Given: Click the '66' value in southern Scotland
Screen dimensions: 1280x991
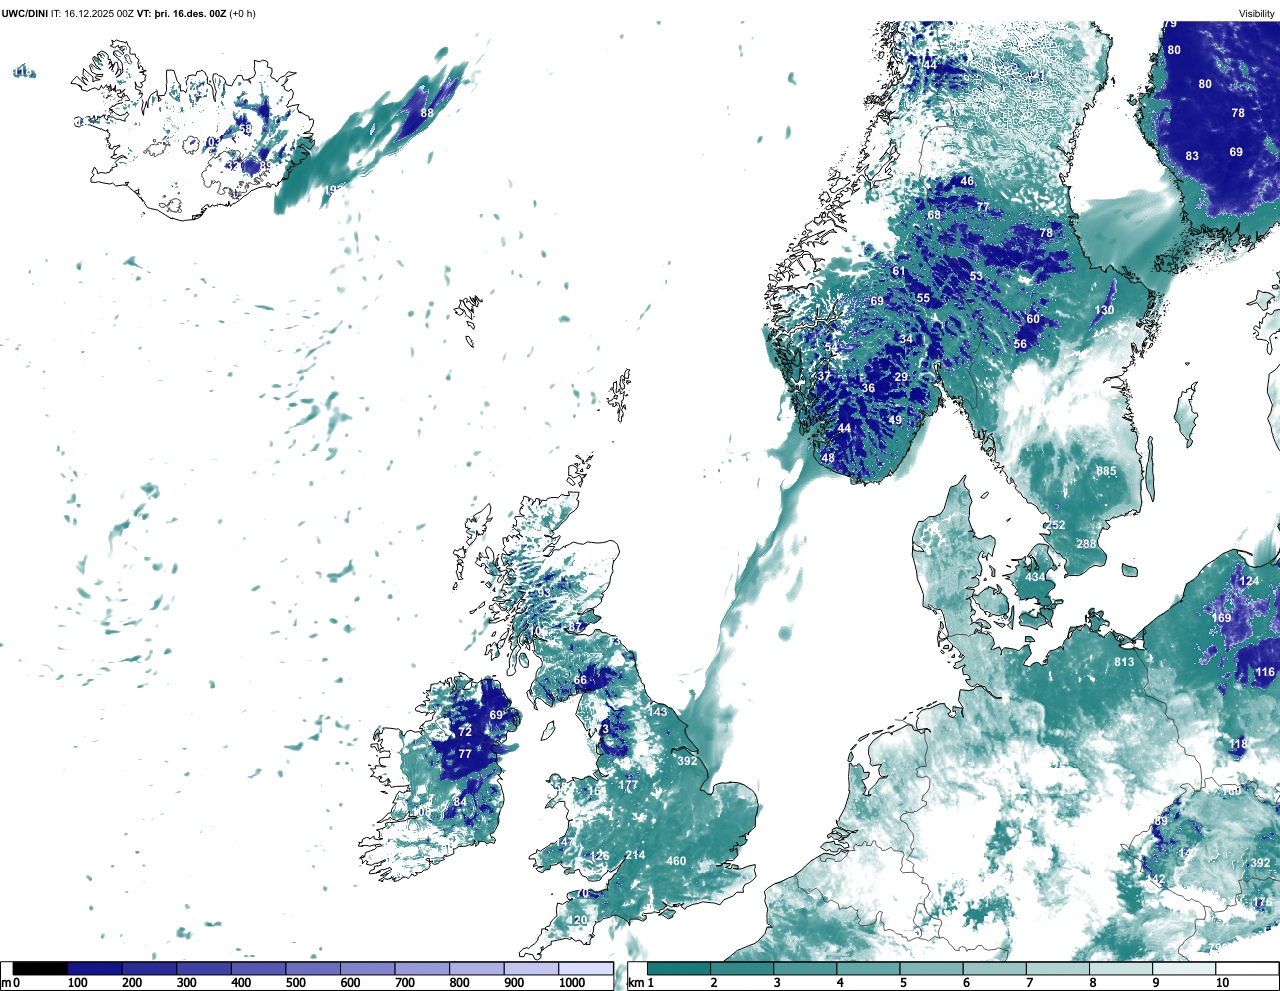Looking at the screenshot, I should pos(580,680).
